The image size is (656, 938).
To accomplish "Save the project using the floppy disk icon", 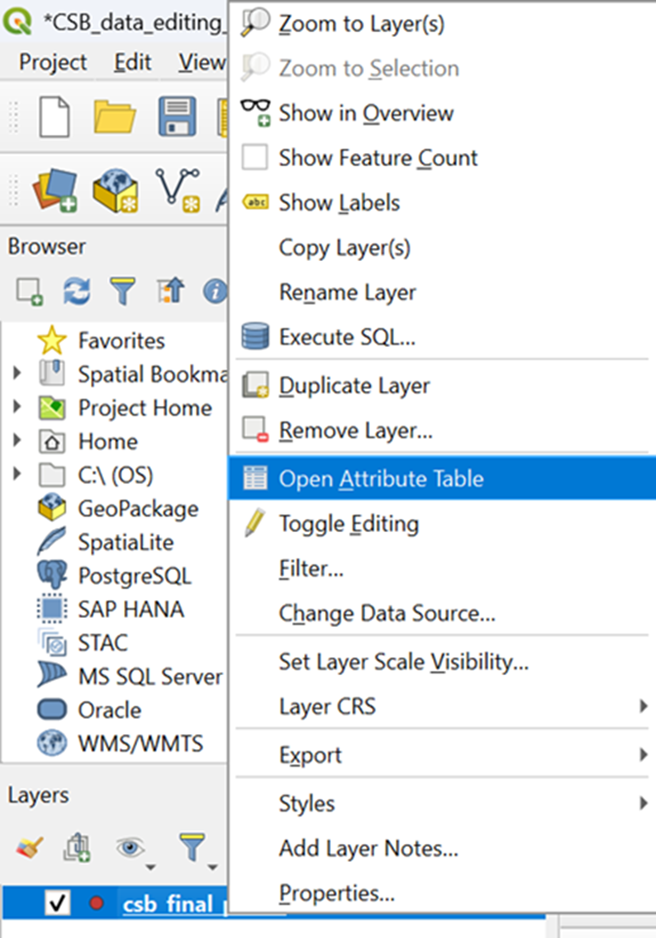I will pos(177,117).
